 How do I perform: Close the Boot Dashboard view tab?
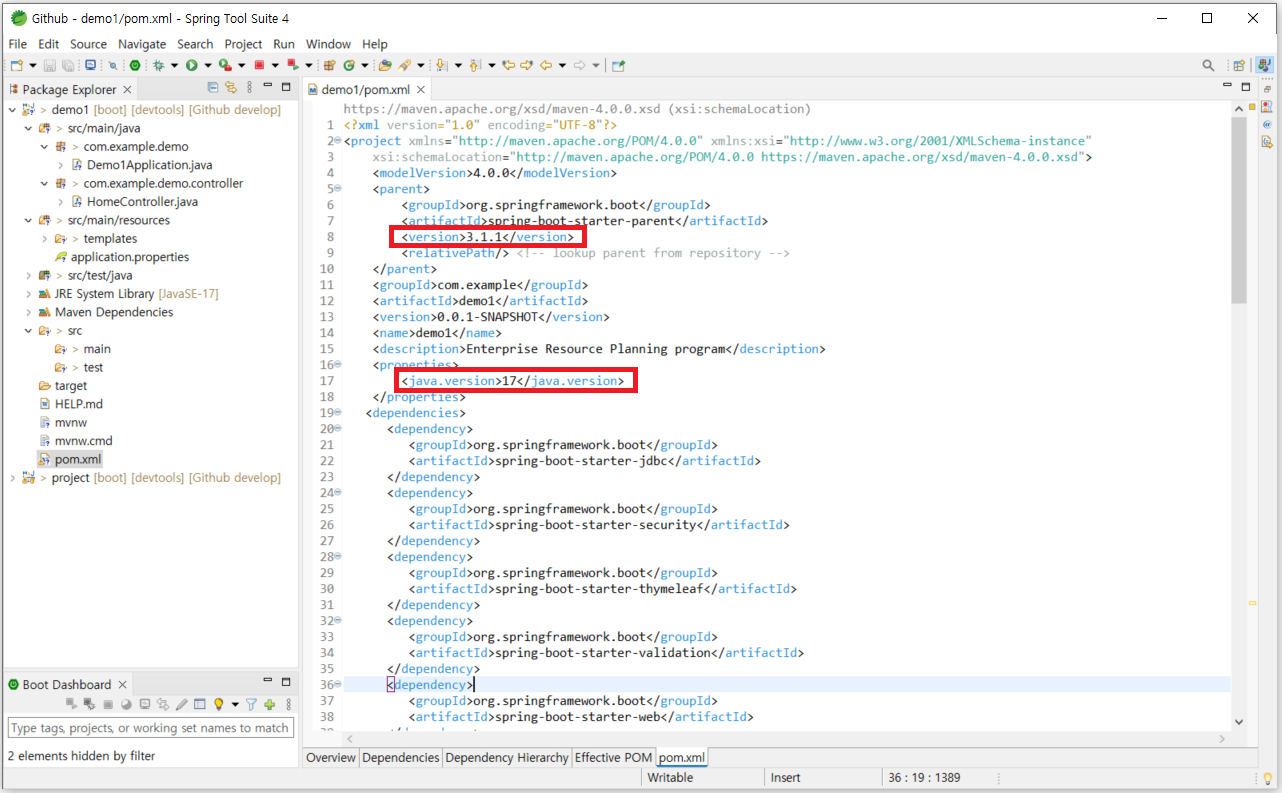pos(122,685)
